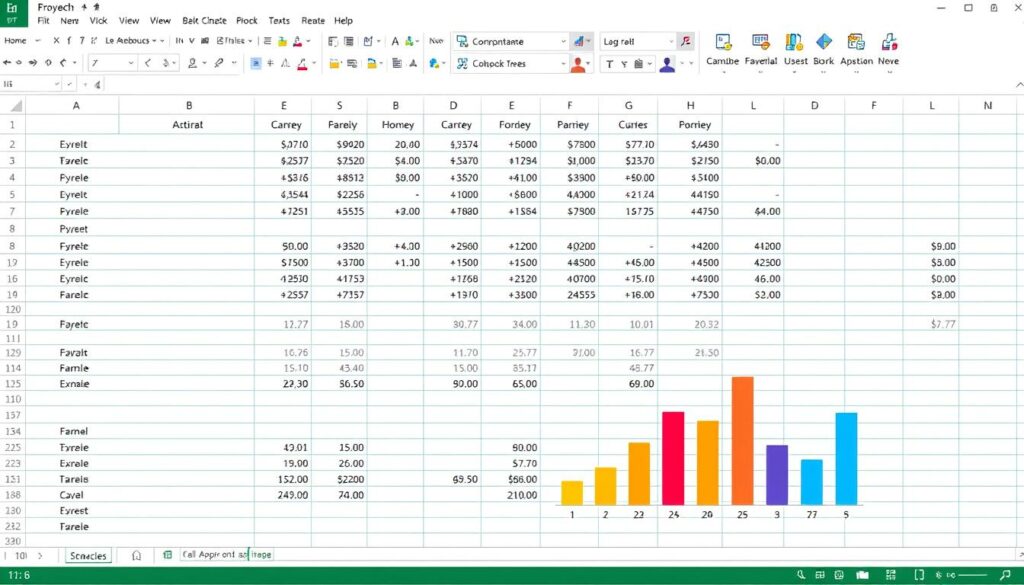Click the text list icon next to mountain A
Screen dimensions: 1024x585
[x=397, y=63]
